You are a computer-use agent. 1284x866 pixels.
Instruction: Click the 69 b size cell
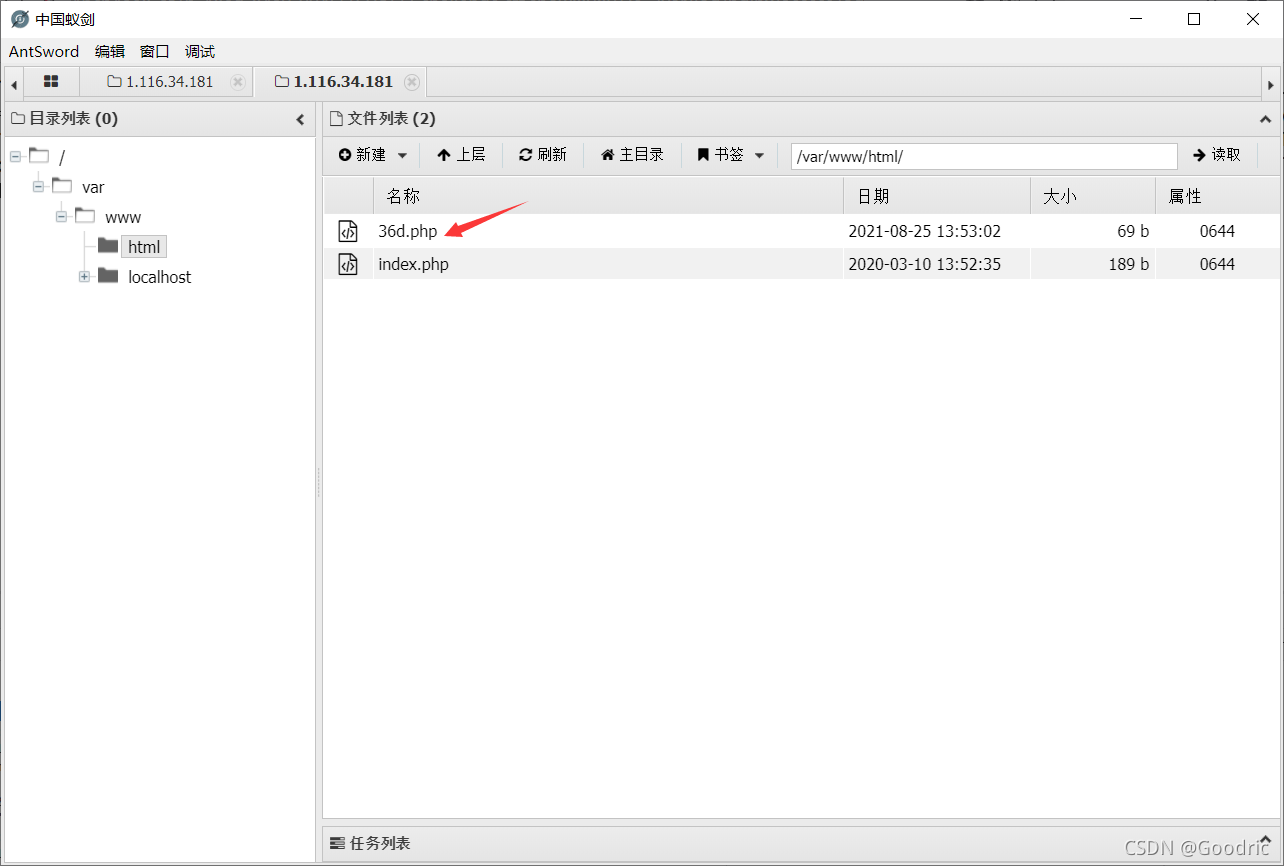click(x=1133, y=231)
